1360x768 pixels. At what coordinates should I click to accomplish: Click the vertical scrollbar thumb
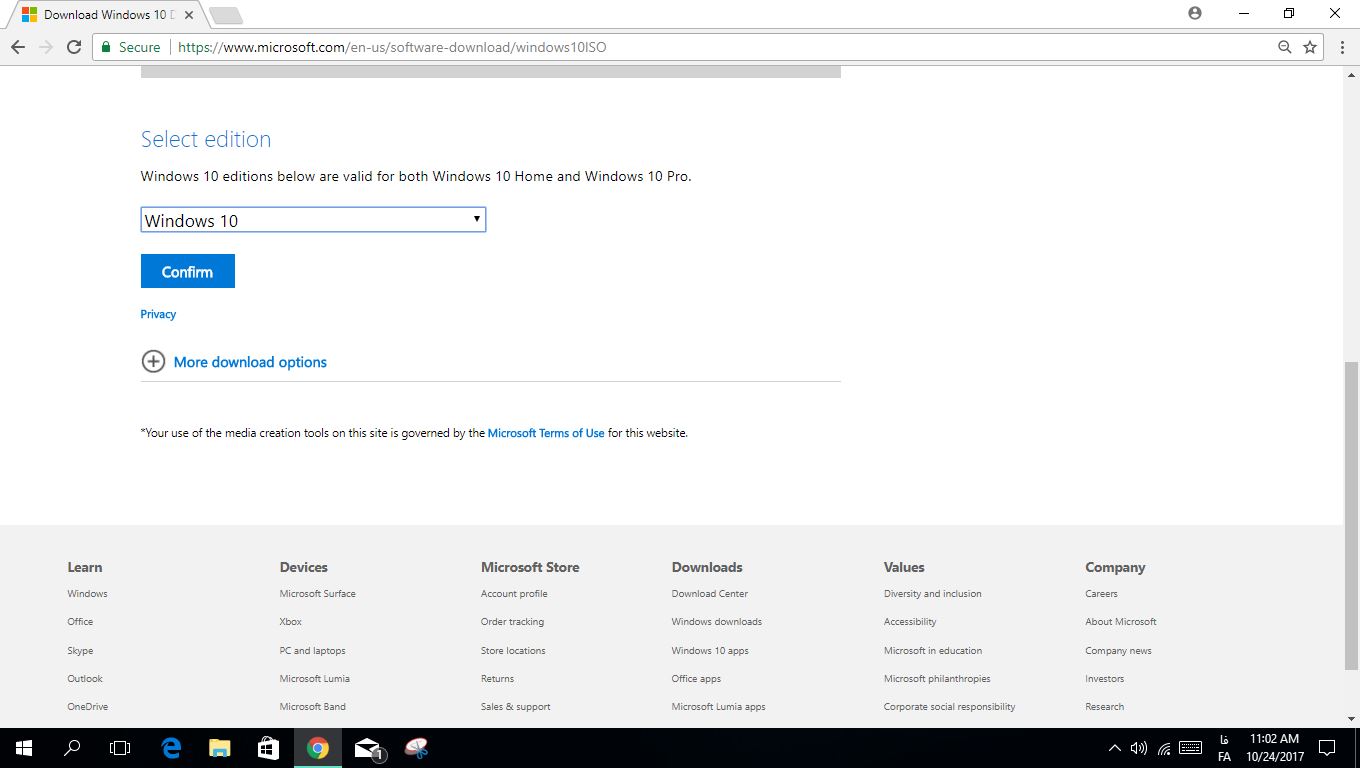(x=1352, y=515)
